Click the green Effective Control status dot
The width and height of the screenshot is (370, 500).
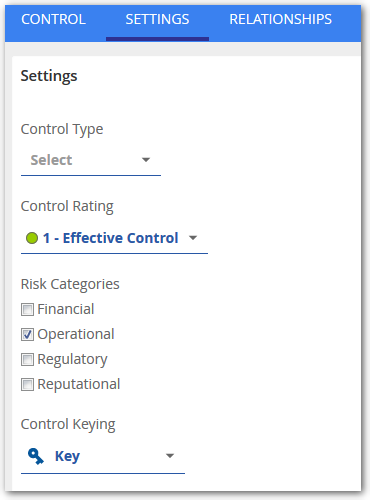click(x=32, y=238)
